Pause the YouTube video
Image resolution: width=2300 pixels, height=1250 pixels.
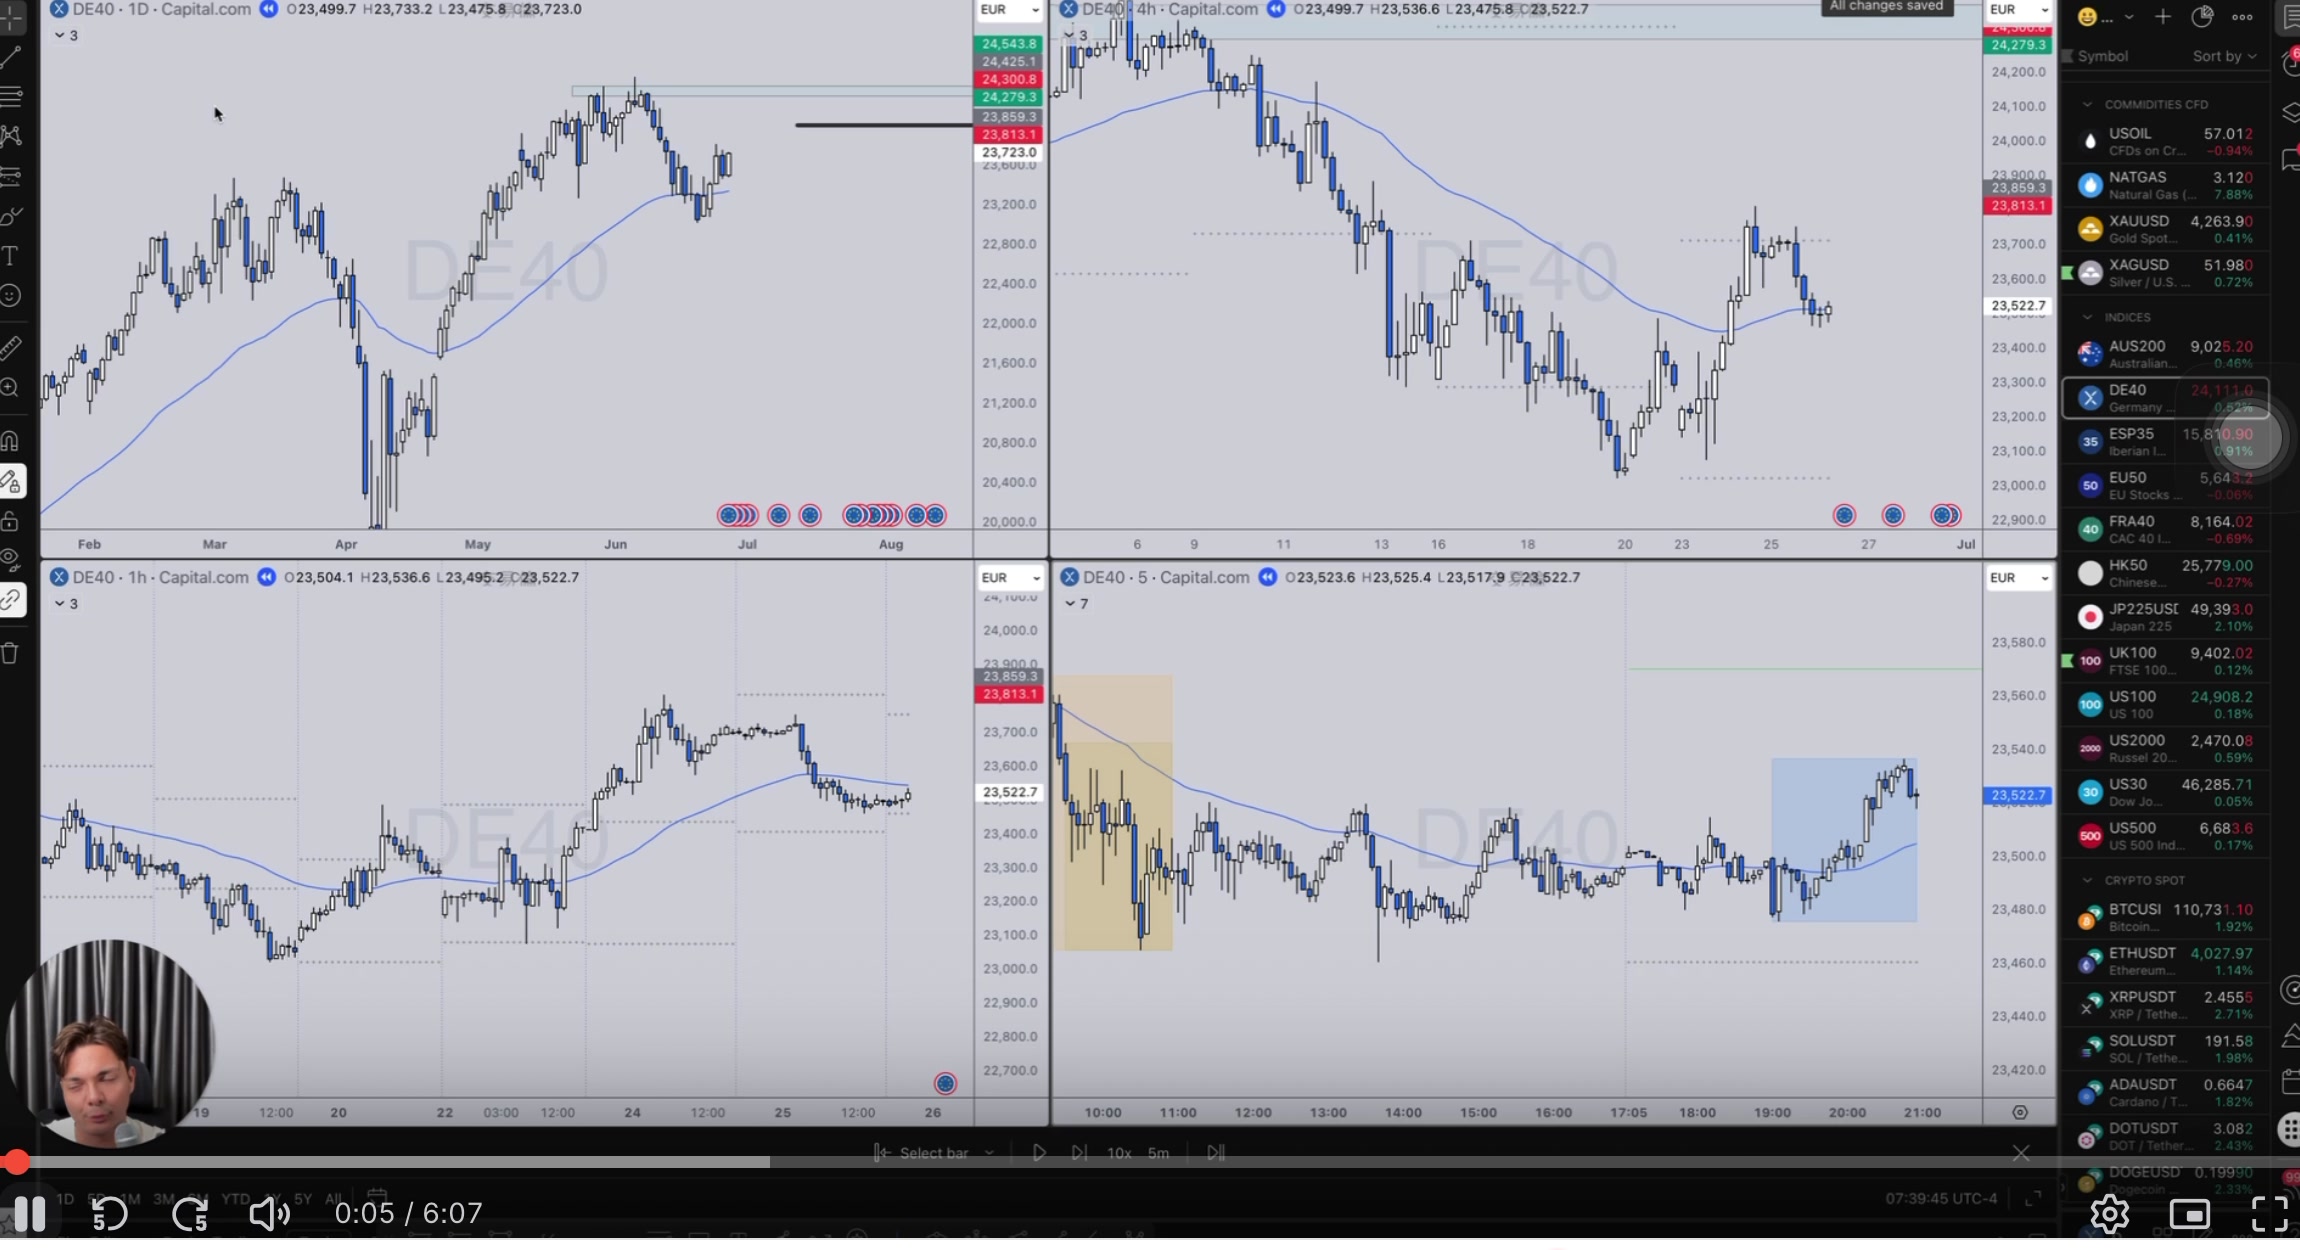coord(30,1214)
